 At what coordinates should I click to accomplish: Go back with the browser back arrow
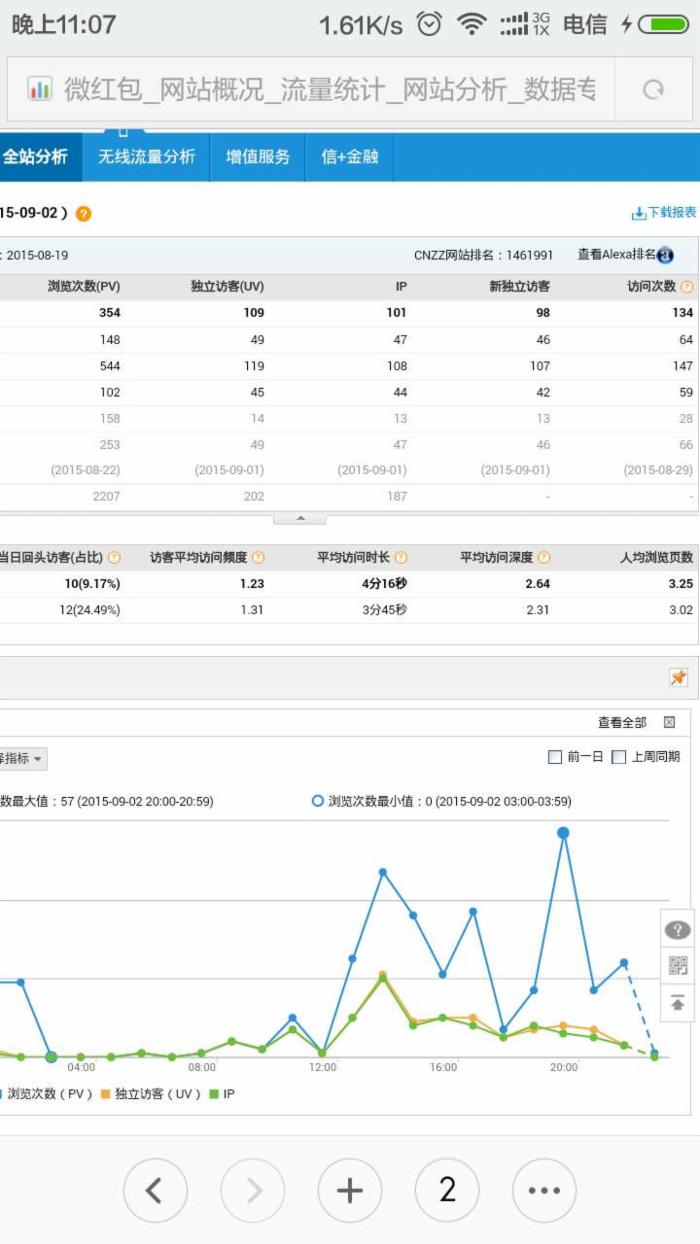coord(154,1190)
